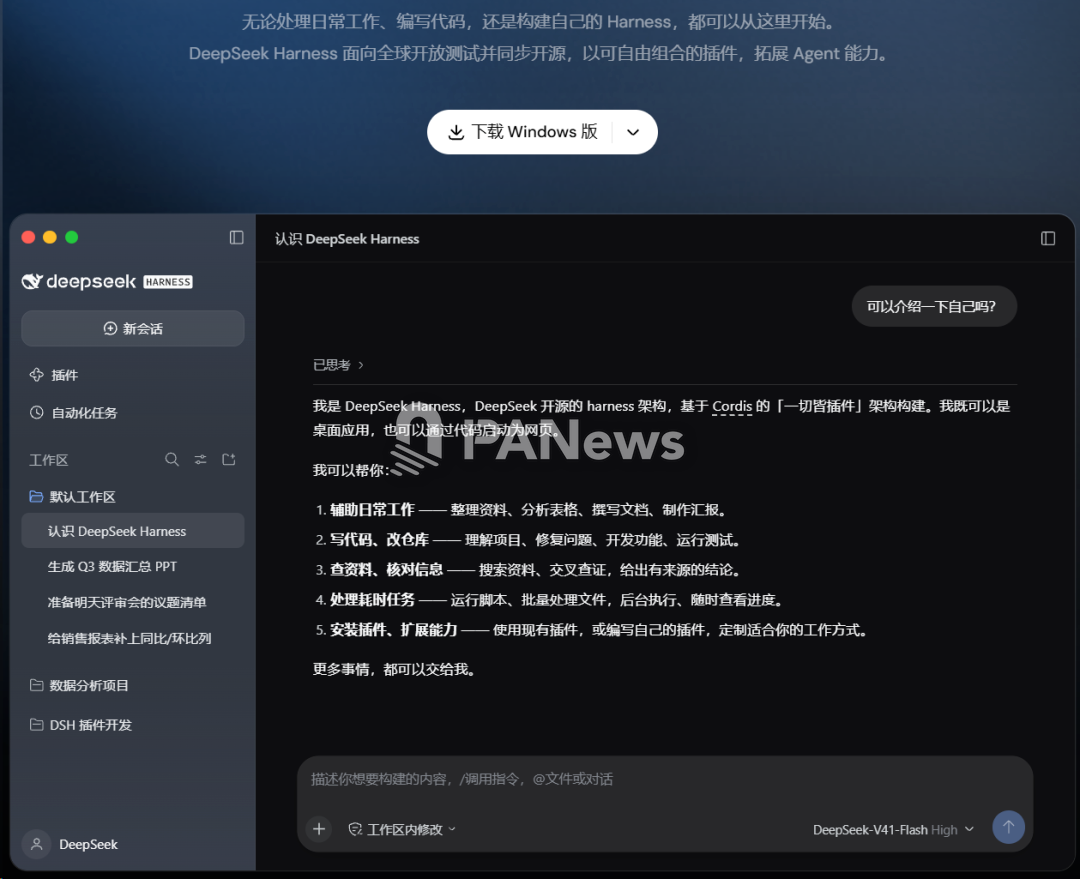Create new workspace folder icon
This screenshot has width=1080, height=879.
pyautogui.click(x=229, y=459)
